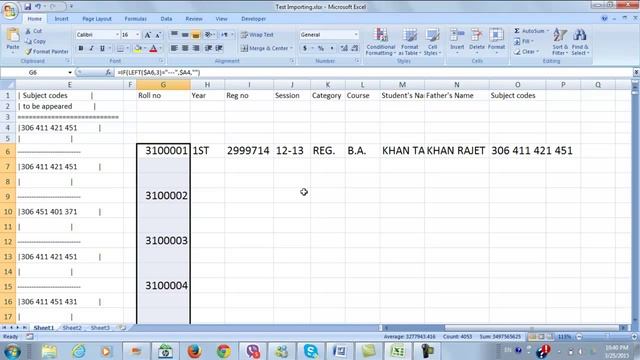Click the Name Box showing G6
This screenshot has height=360, width=640.
pos(34,72)
